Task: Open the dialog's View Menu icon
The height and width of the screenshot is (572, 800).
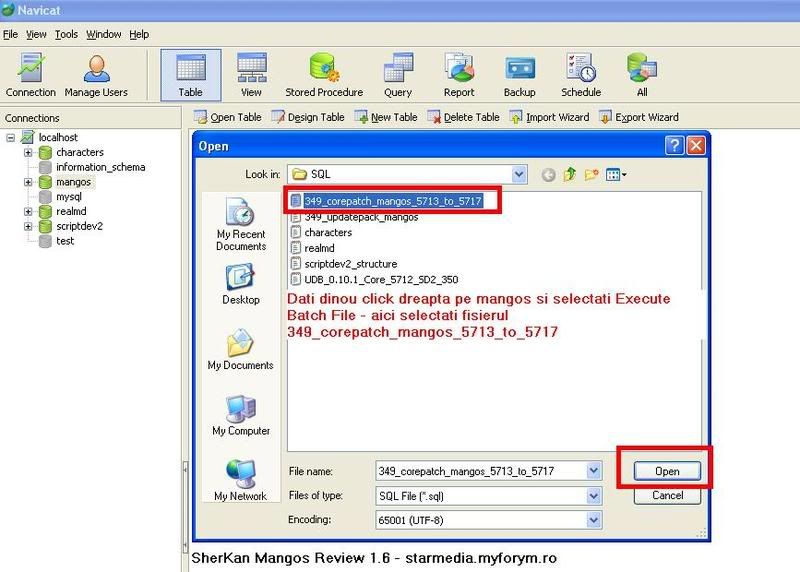Action: pyautogui.click(x=616, y=175)
